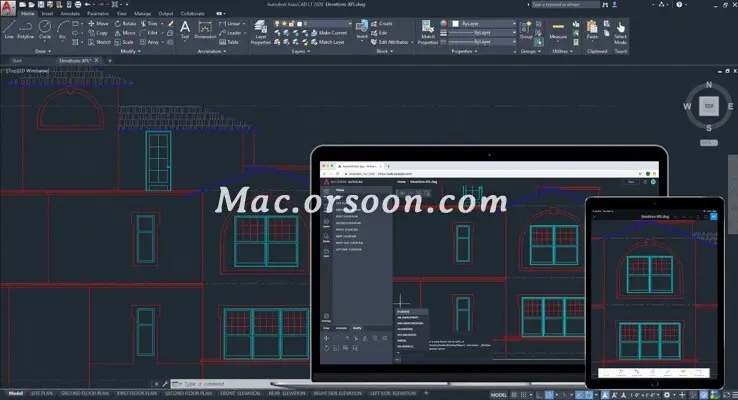Click the Copy tool in Modify panel
The width and height of the screenshot is (738, 400).
[98, 33]
